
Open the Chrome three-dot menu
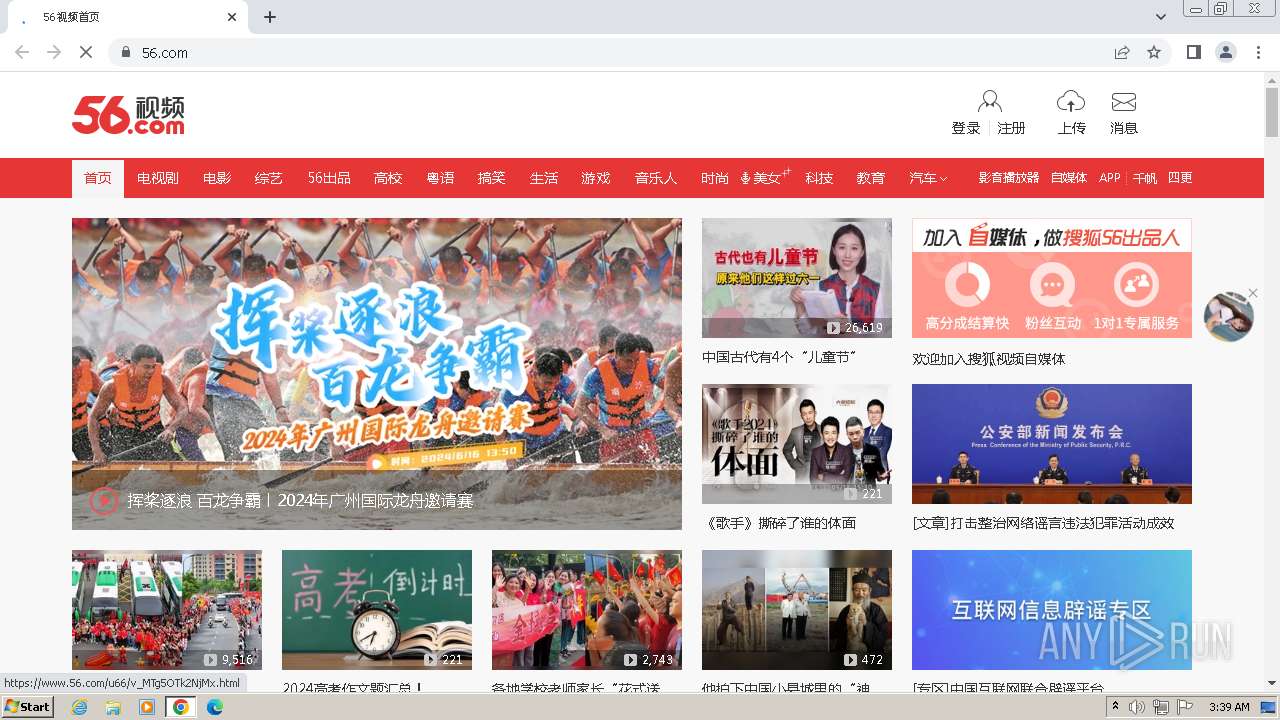[1258, 52]
